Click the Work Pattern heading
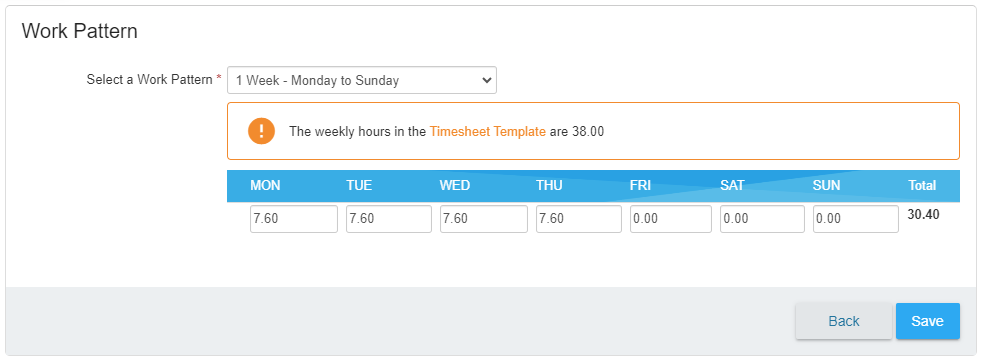The height and width of the screenshot is (361, 982). pos(80,31)
